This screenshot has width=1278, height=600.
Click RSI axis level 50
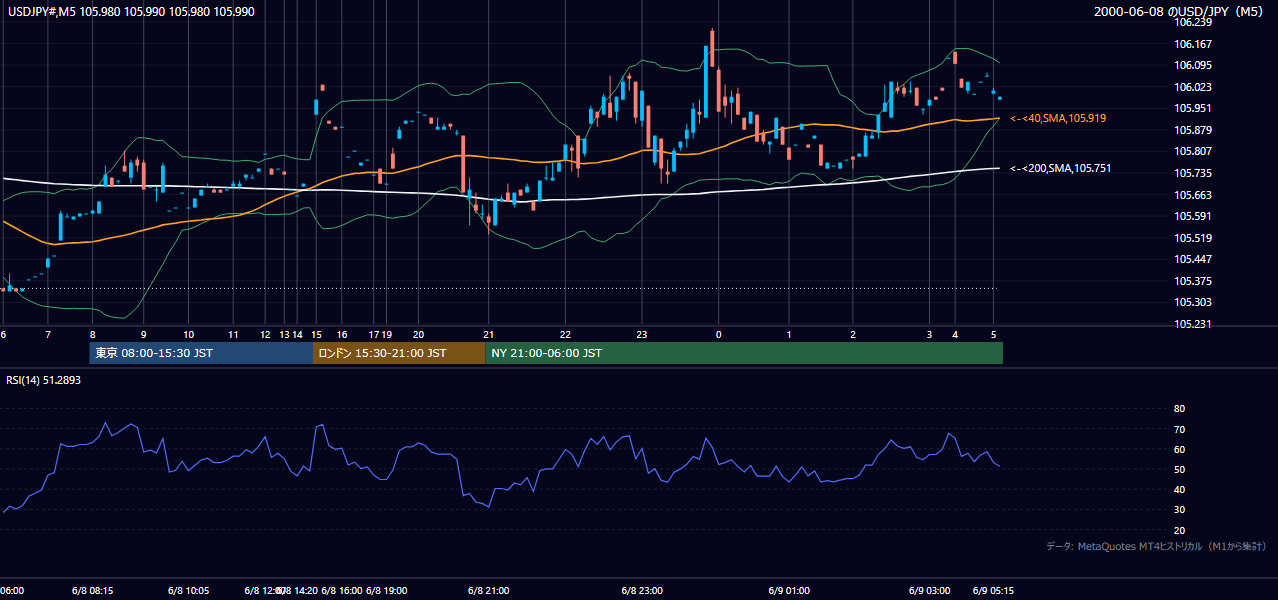pyautogui.click(x=1180, y=469)
